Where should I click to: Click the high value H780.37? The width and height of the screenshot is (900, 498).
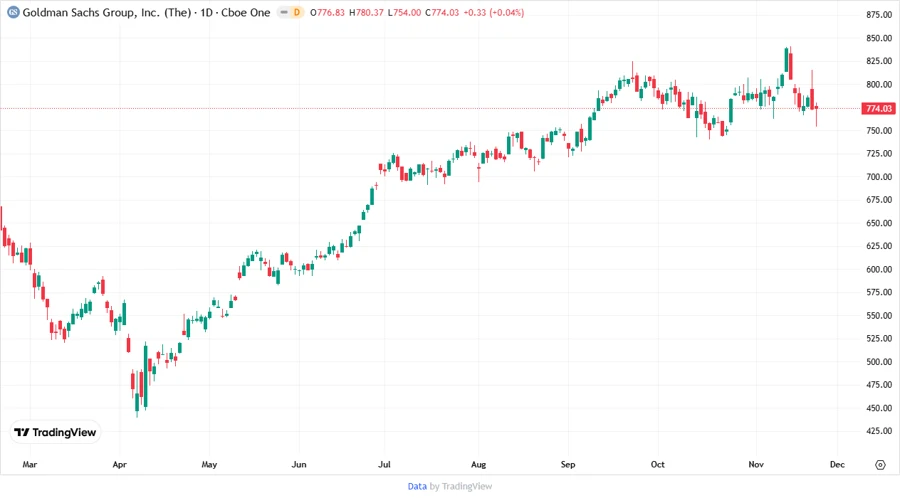tap(366, 12)
